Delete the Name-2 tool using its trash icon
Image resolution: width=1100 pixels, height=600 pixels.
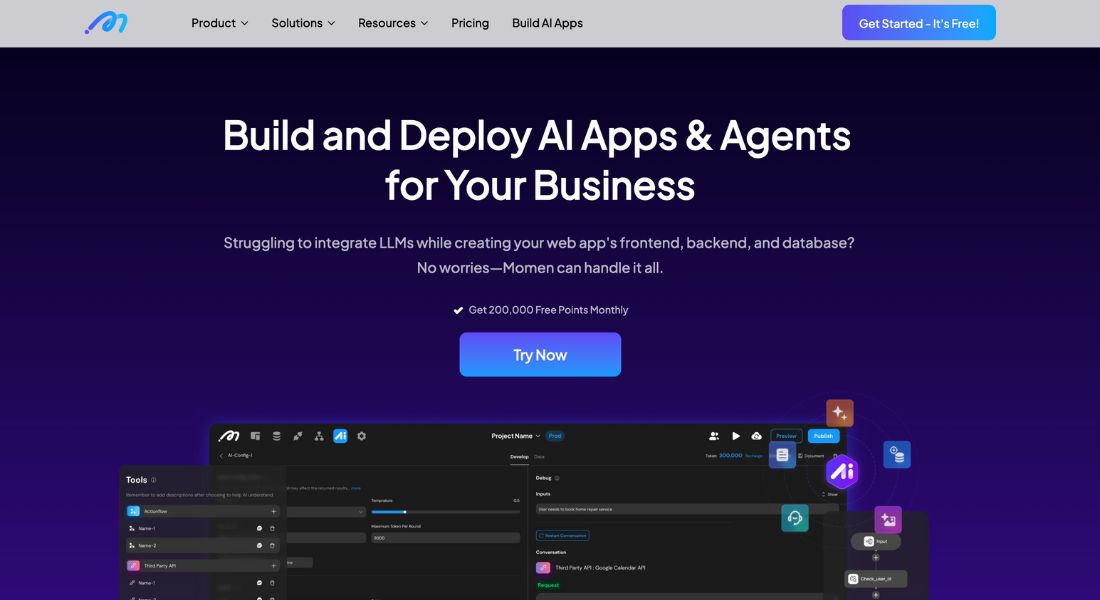272,545
